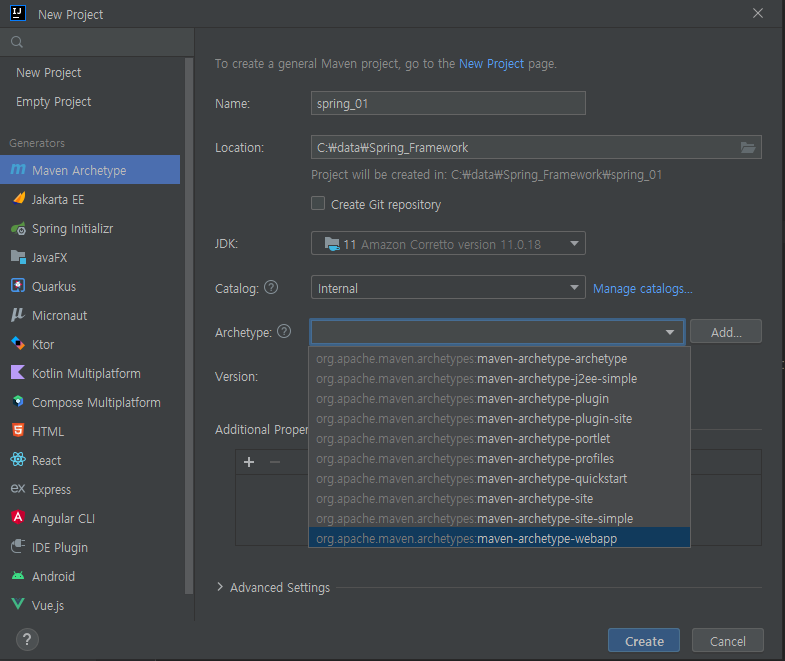
Task: Click the Cancel button
Action: click(727, 640)
